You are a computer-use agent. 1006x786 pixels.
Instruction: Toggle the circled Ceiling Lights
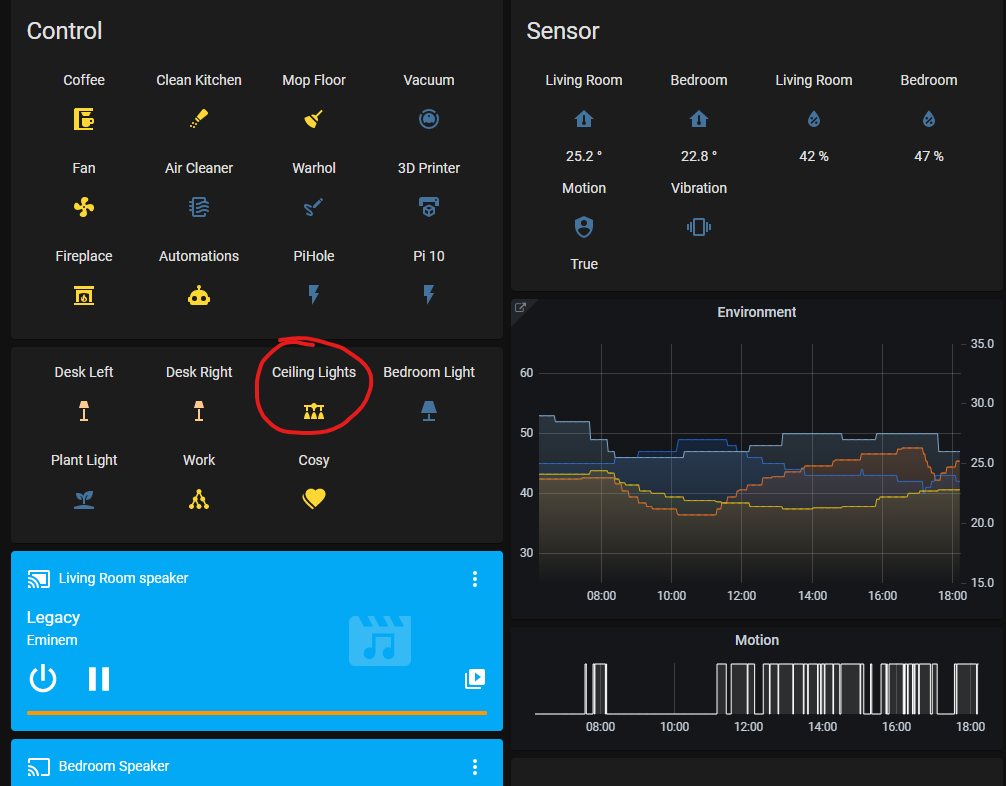[x=313, y=411]
